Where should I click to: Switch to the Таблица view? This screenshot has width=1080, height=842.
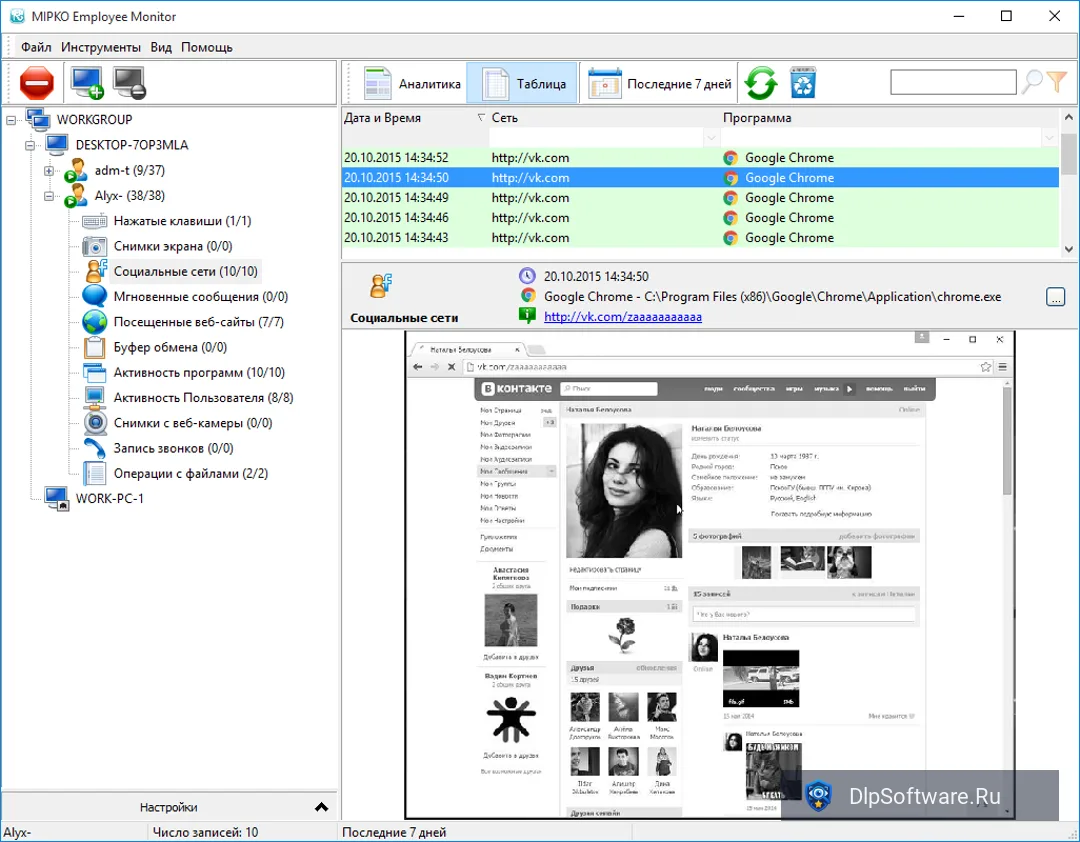coord(521,83)
